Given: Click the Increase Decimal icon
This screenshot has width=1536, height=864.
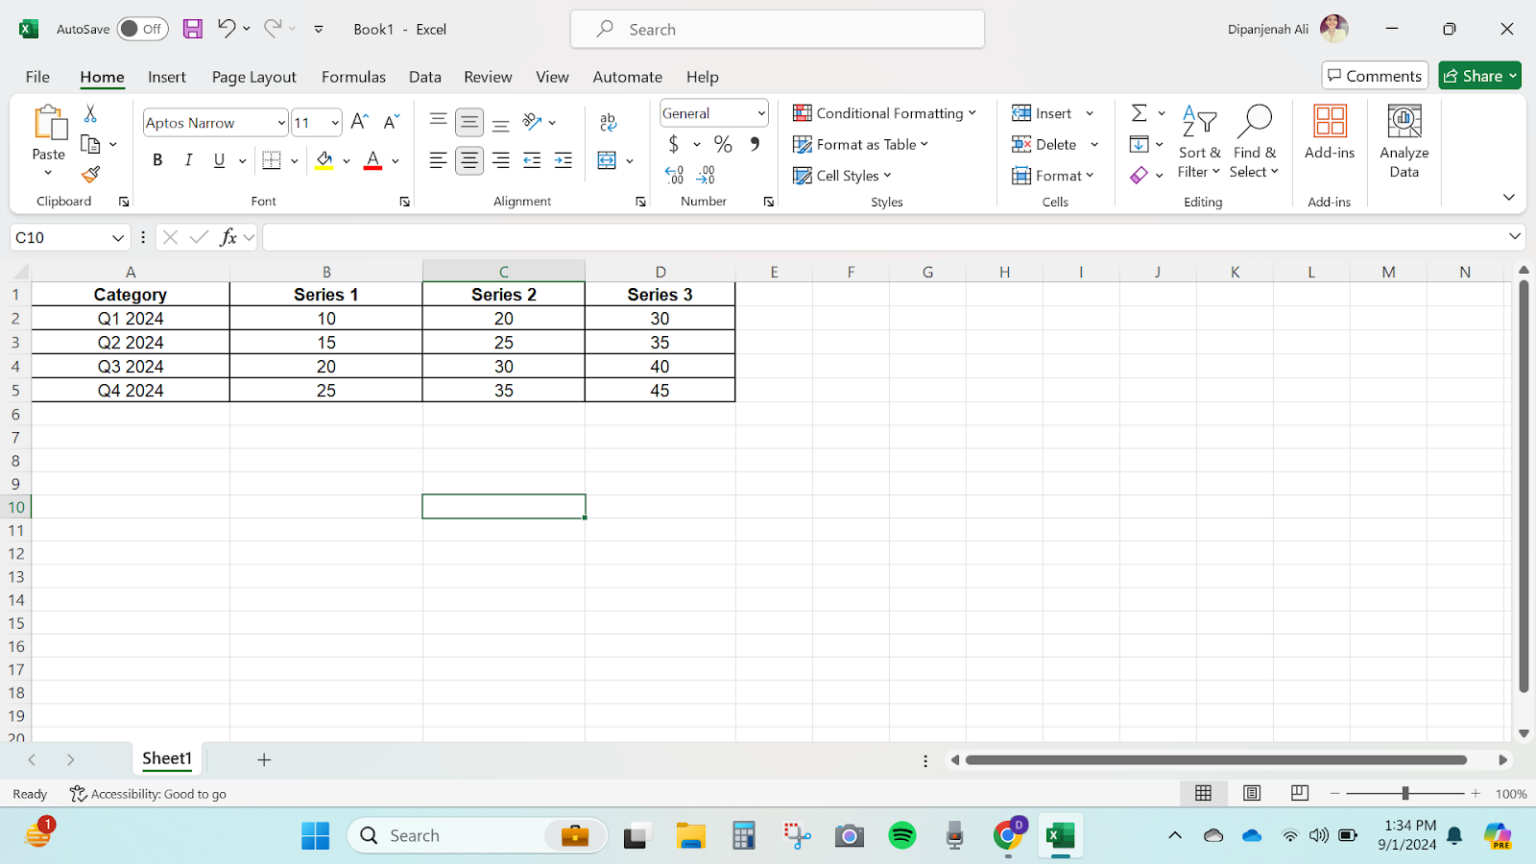Looking at the screenshot, I should coord(674,174).
